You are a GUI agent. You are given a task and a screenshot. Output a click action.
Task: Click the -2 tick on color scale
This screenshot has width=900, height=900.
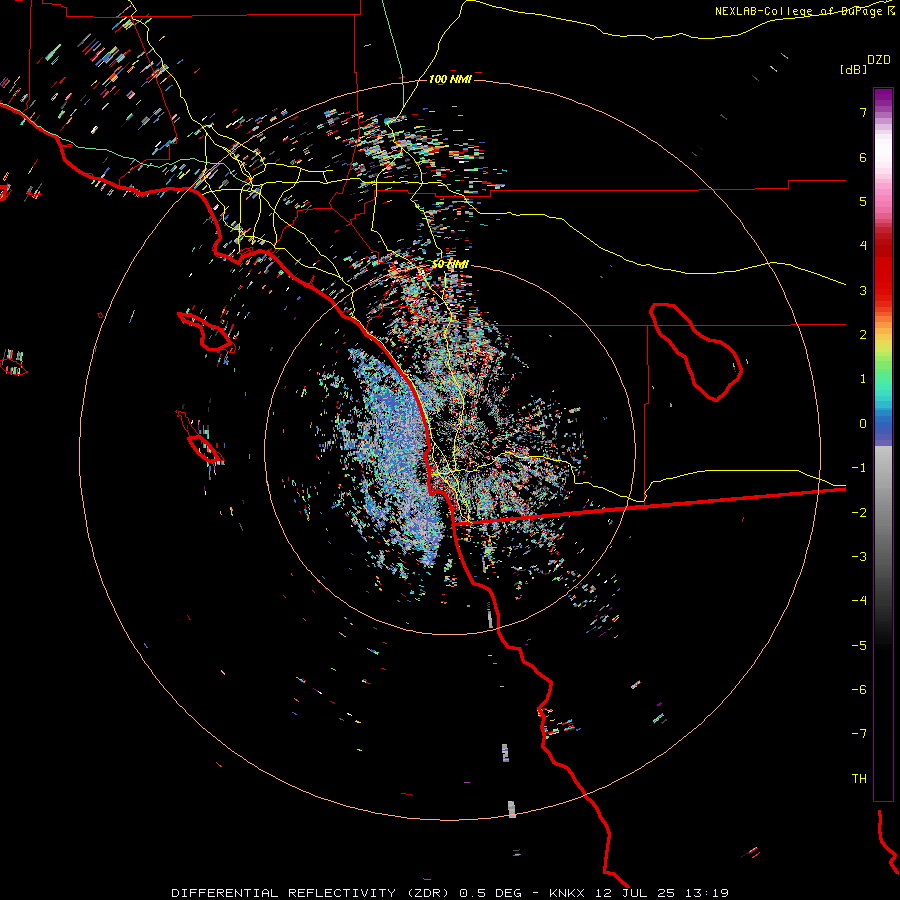point(859,513)
